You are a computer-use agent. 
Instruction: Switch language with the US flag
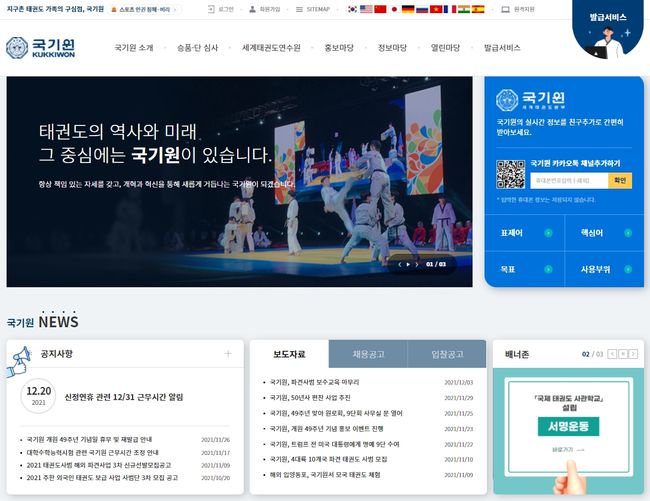(x=366, y=9)
